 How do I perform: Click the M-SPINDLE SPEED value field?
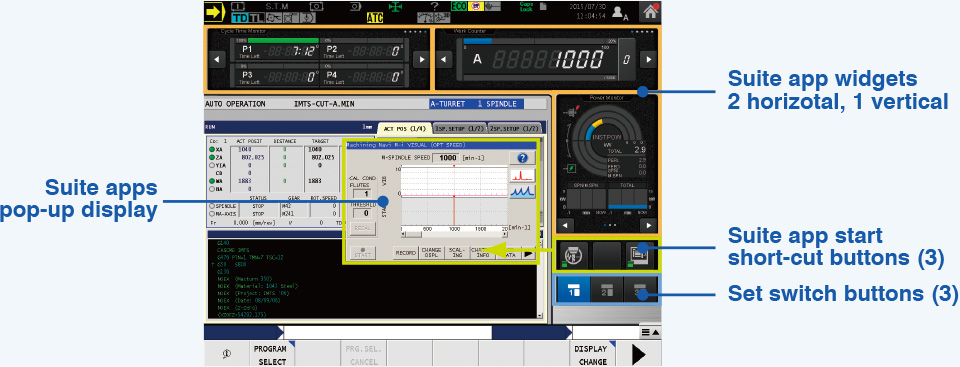446,158
